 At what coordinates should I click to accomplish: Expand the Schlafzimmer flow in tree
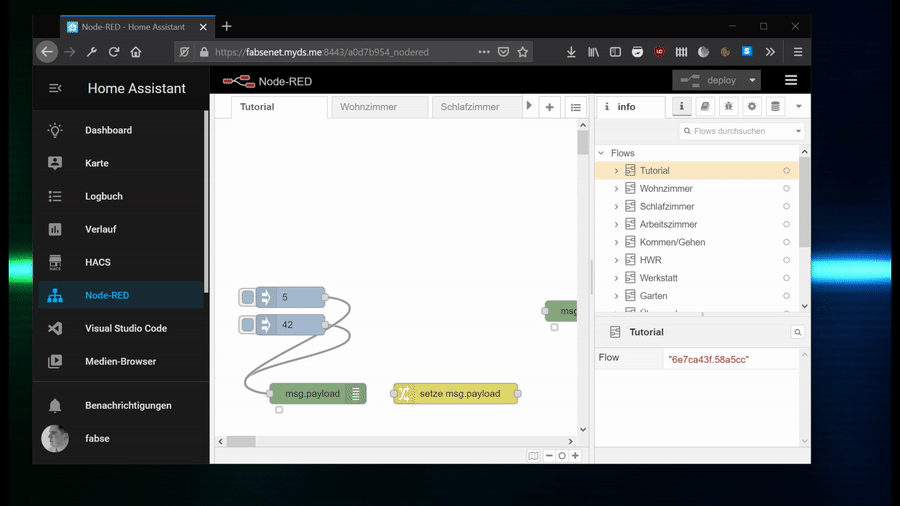pos(616,207)
